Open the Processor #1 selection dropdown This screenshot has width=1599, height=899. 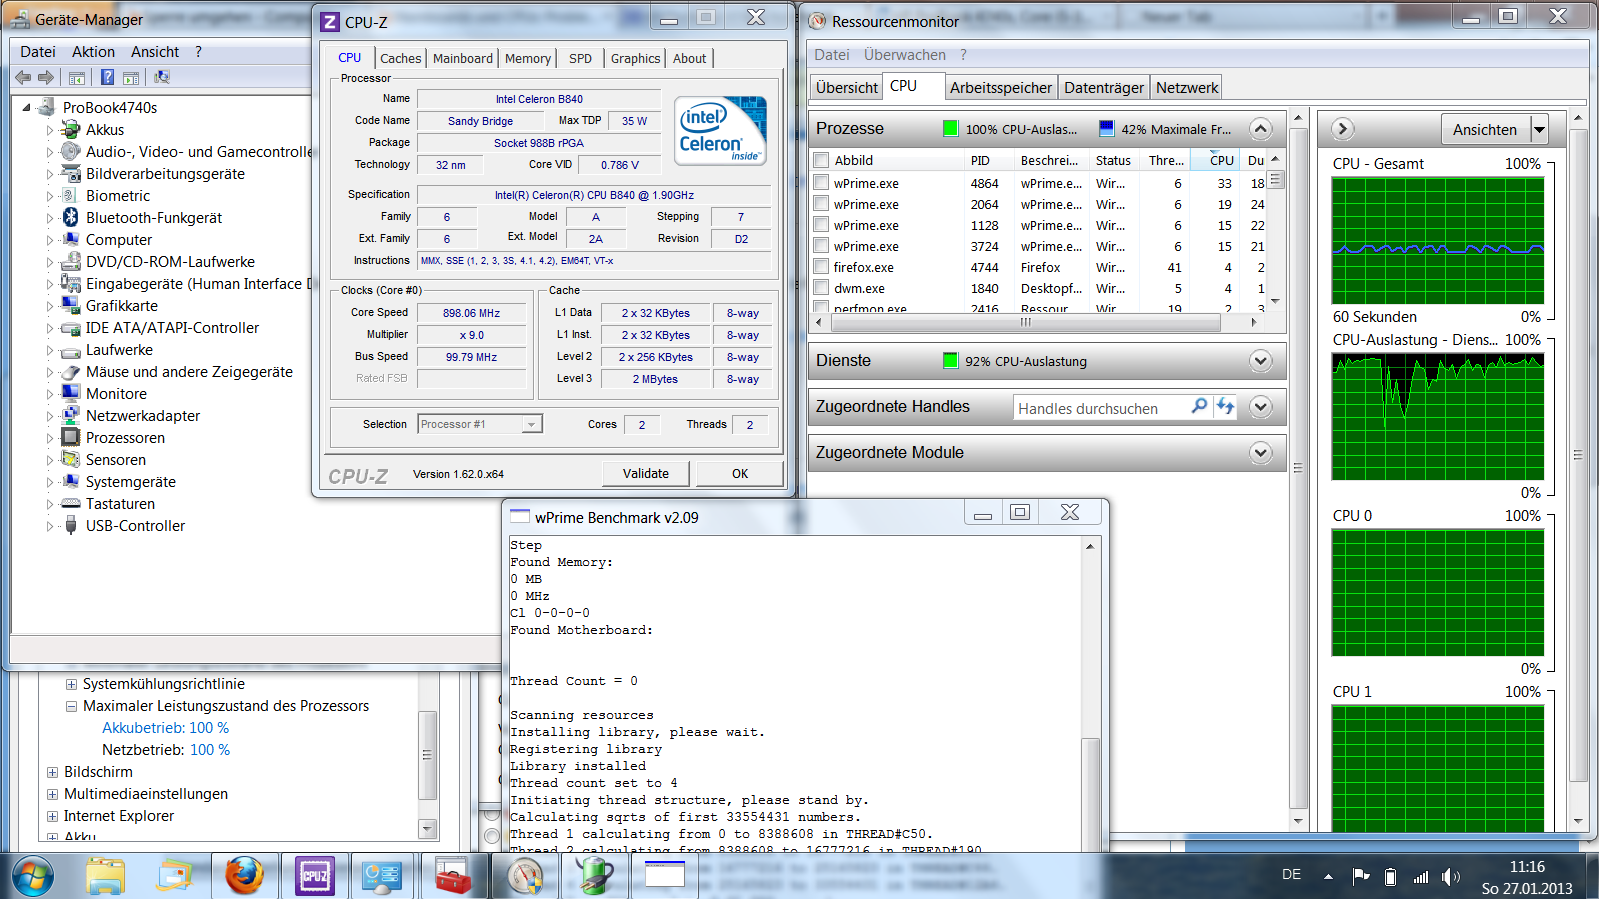click(x=532, y=424)
